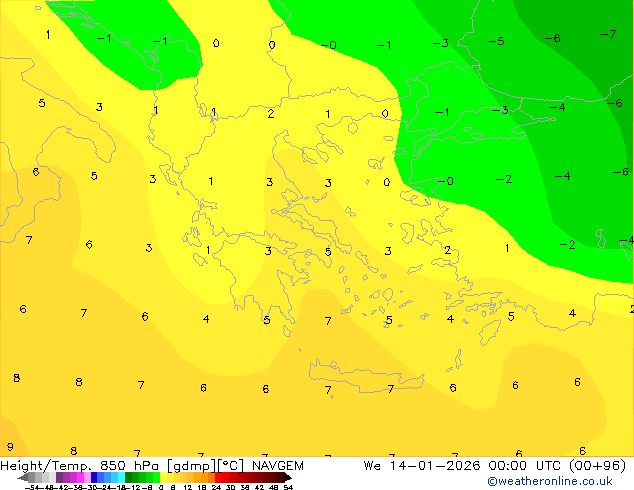Click the 54 label on the legend scale
This screenshot has width=634, height=490.
(x=288, y=487)
